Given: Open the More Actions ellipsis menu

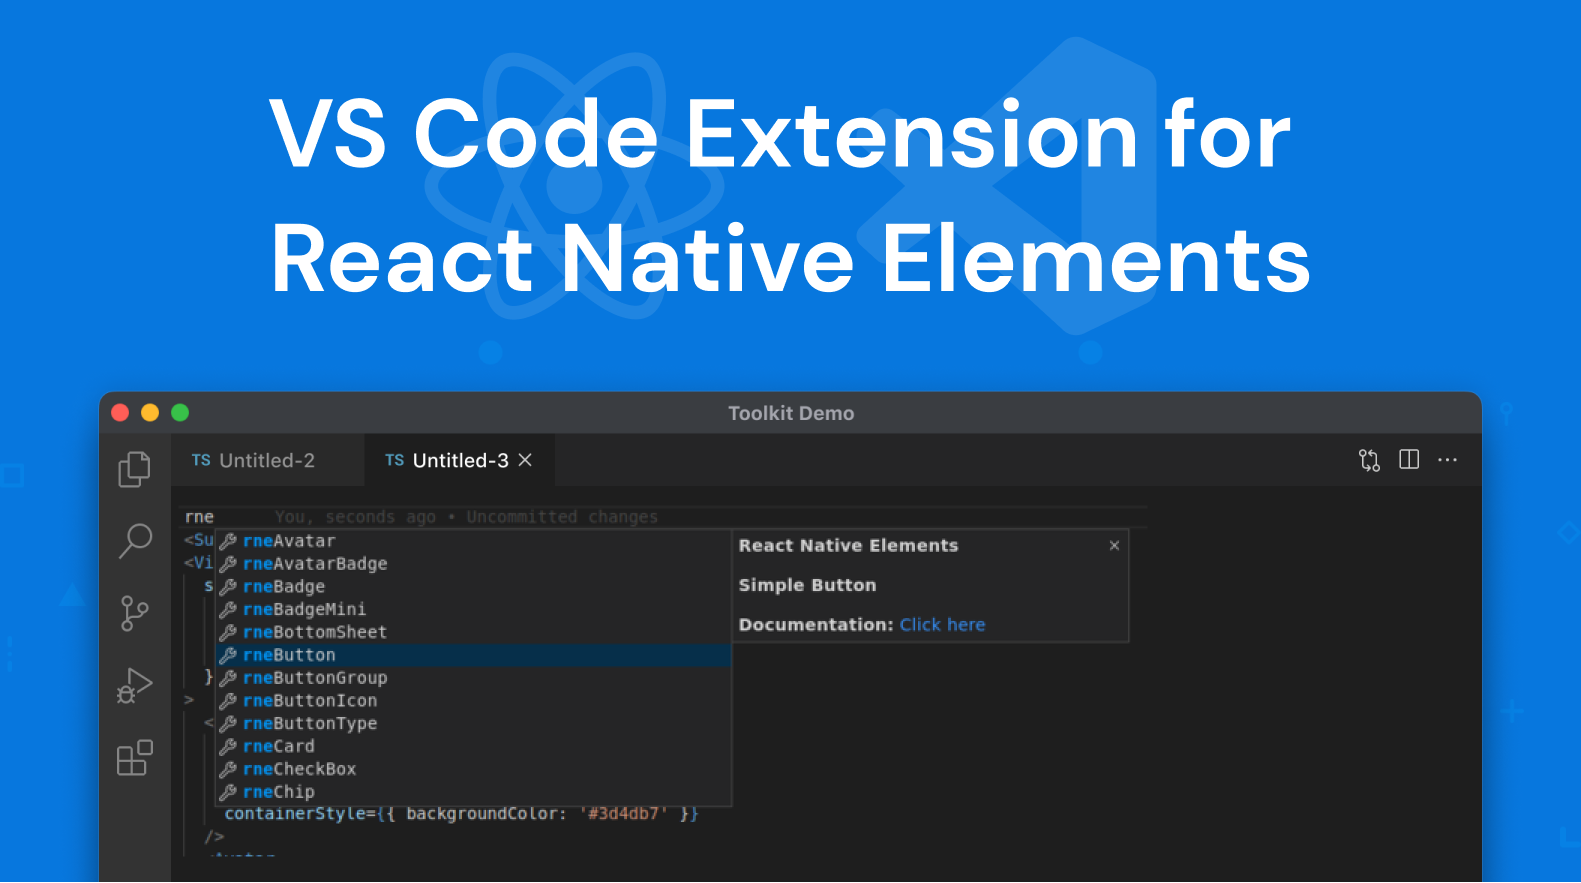Looking at the screenshot, I should pos(1447,460).
